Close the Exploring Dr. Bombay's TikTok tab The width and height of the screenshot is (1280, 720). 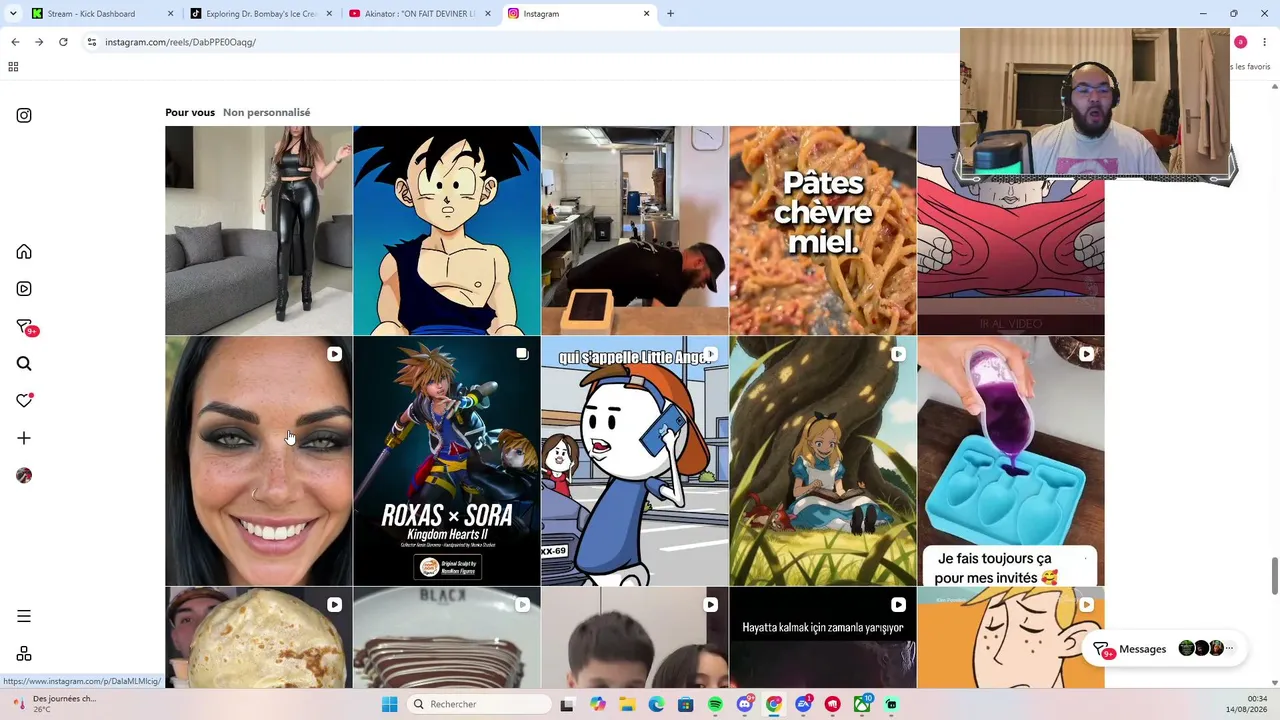(x=329, y=14)
